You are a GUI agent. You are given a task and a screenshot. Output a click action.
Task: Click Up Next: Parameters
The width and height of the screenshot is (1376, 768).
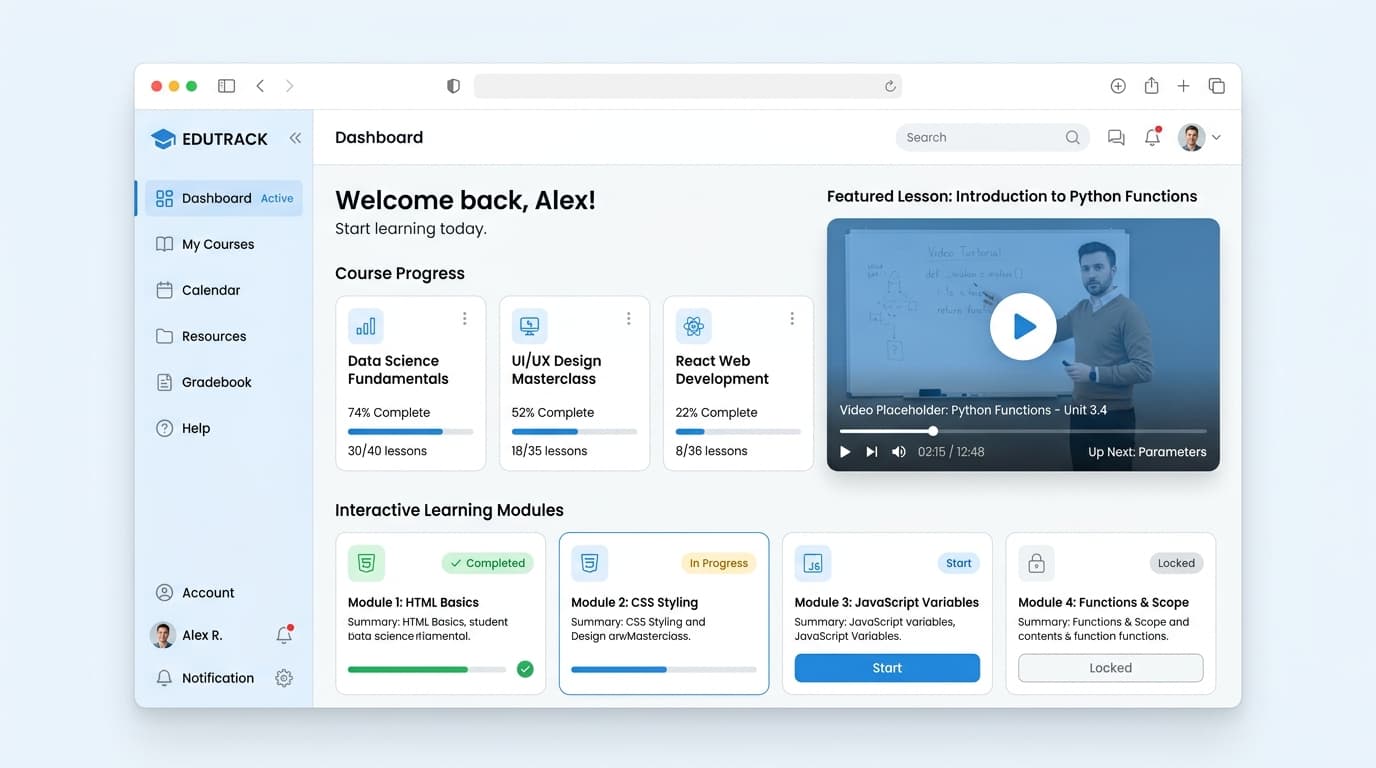click(1147, 452)
